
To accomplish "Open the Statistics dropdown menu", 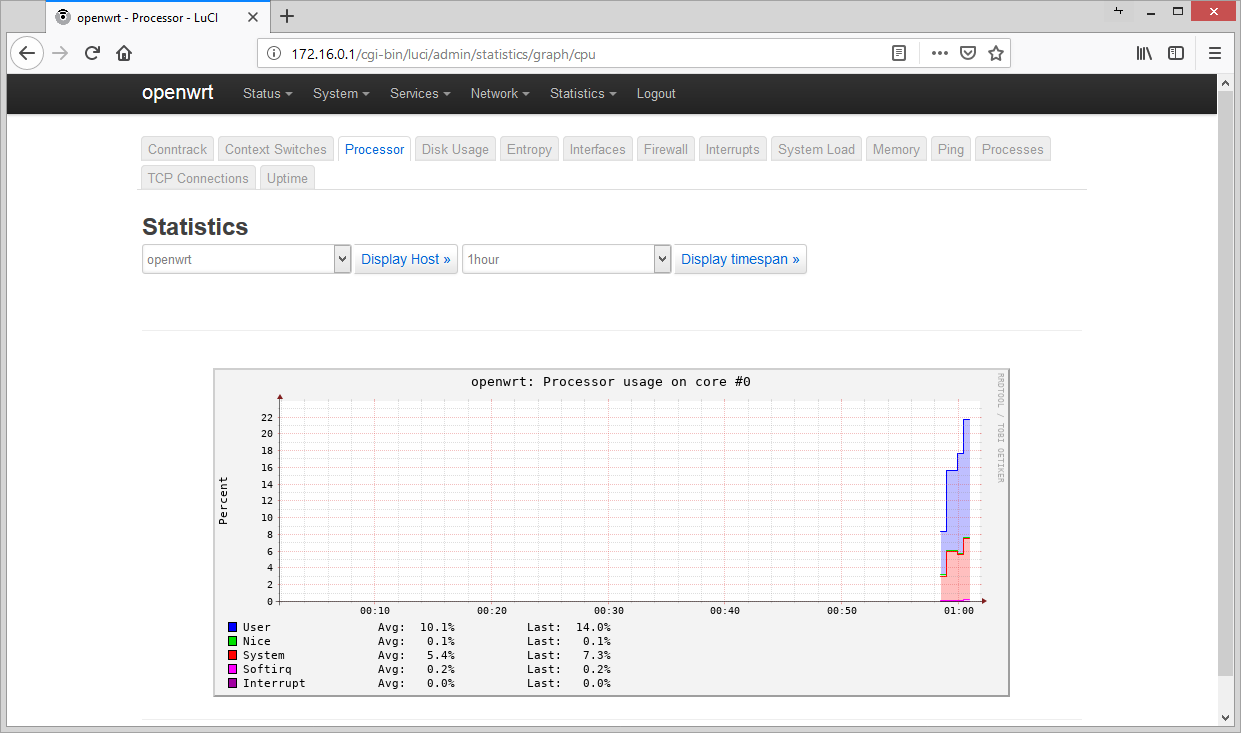I will pos(582,93).
